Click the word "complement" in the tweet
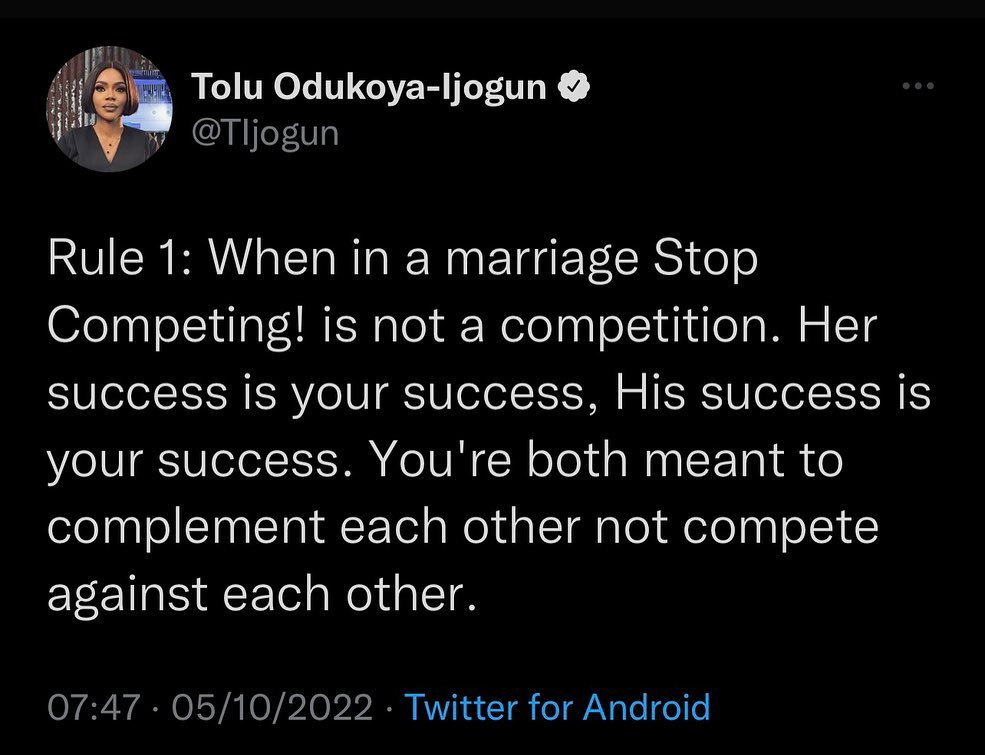Viewport: 985px width, 755px height. pos(183,527)
